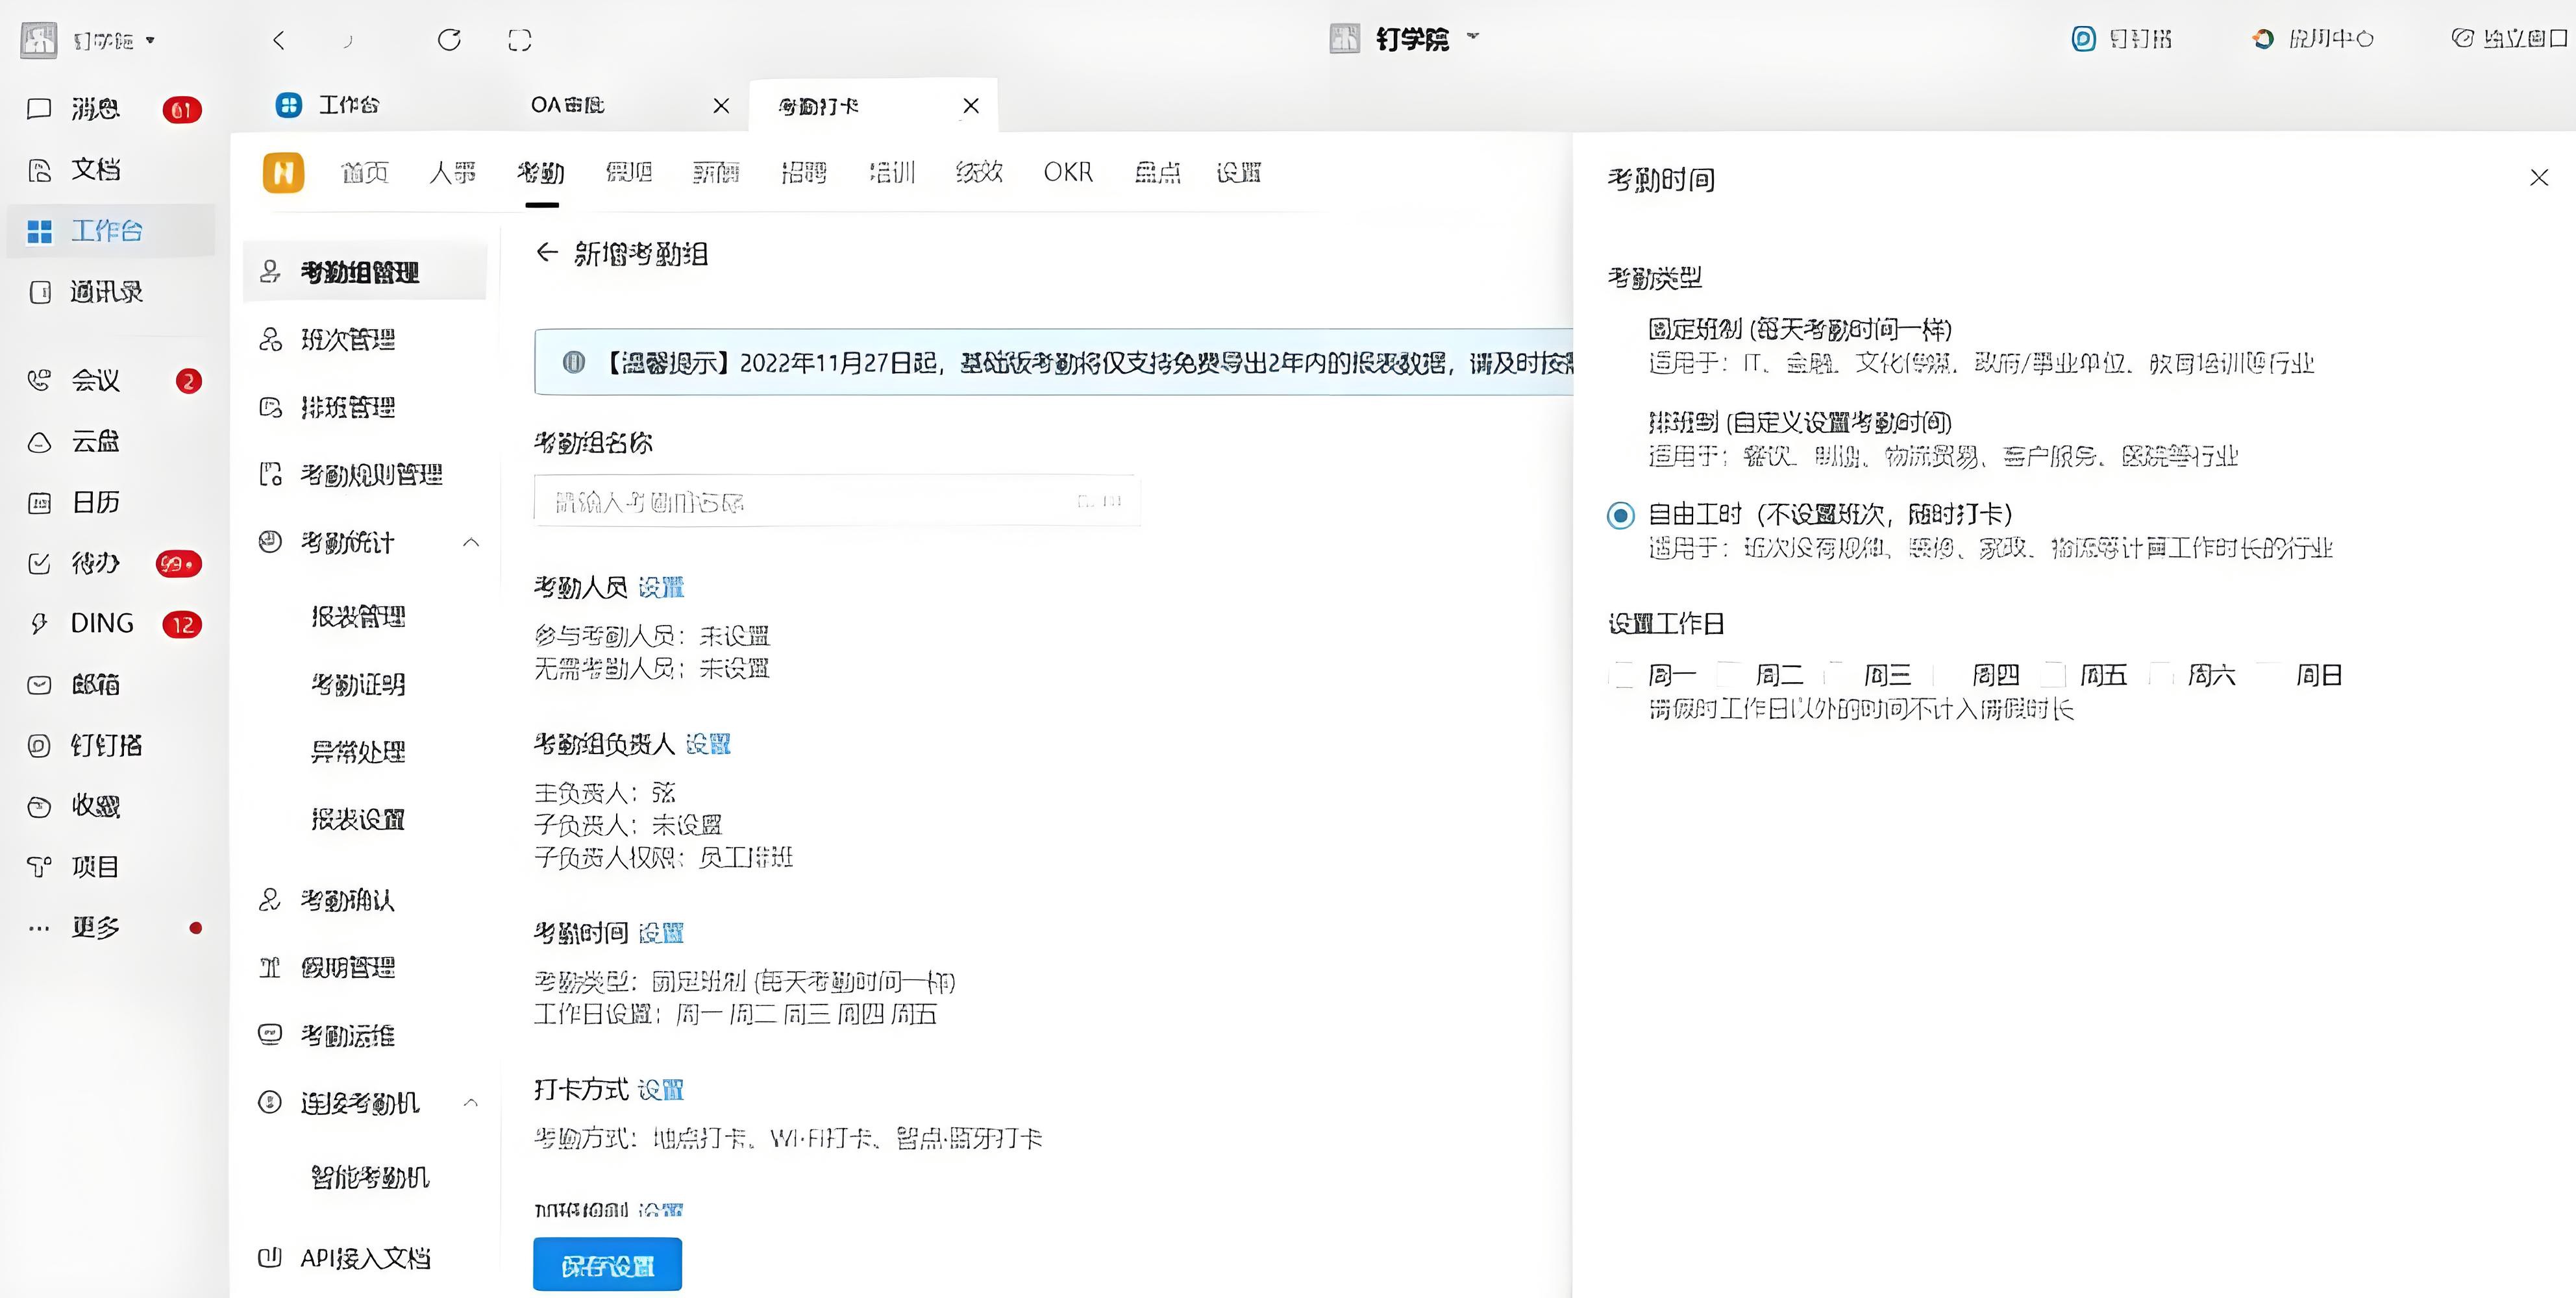2576x1298 pixels.
Task: Open OKR in the top navigation
Action: point(1068,172)
